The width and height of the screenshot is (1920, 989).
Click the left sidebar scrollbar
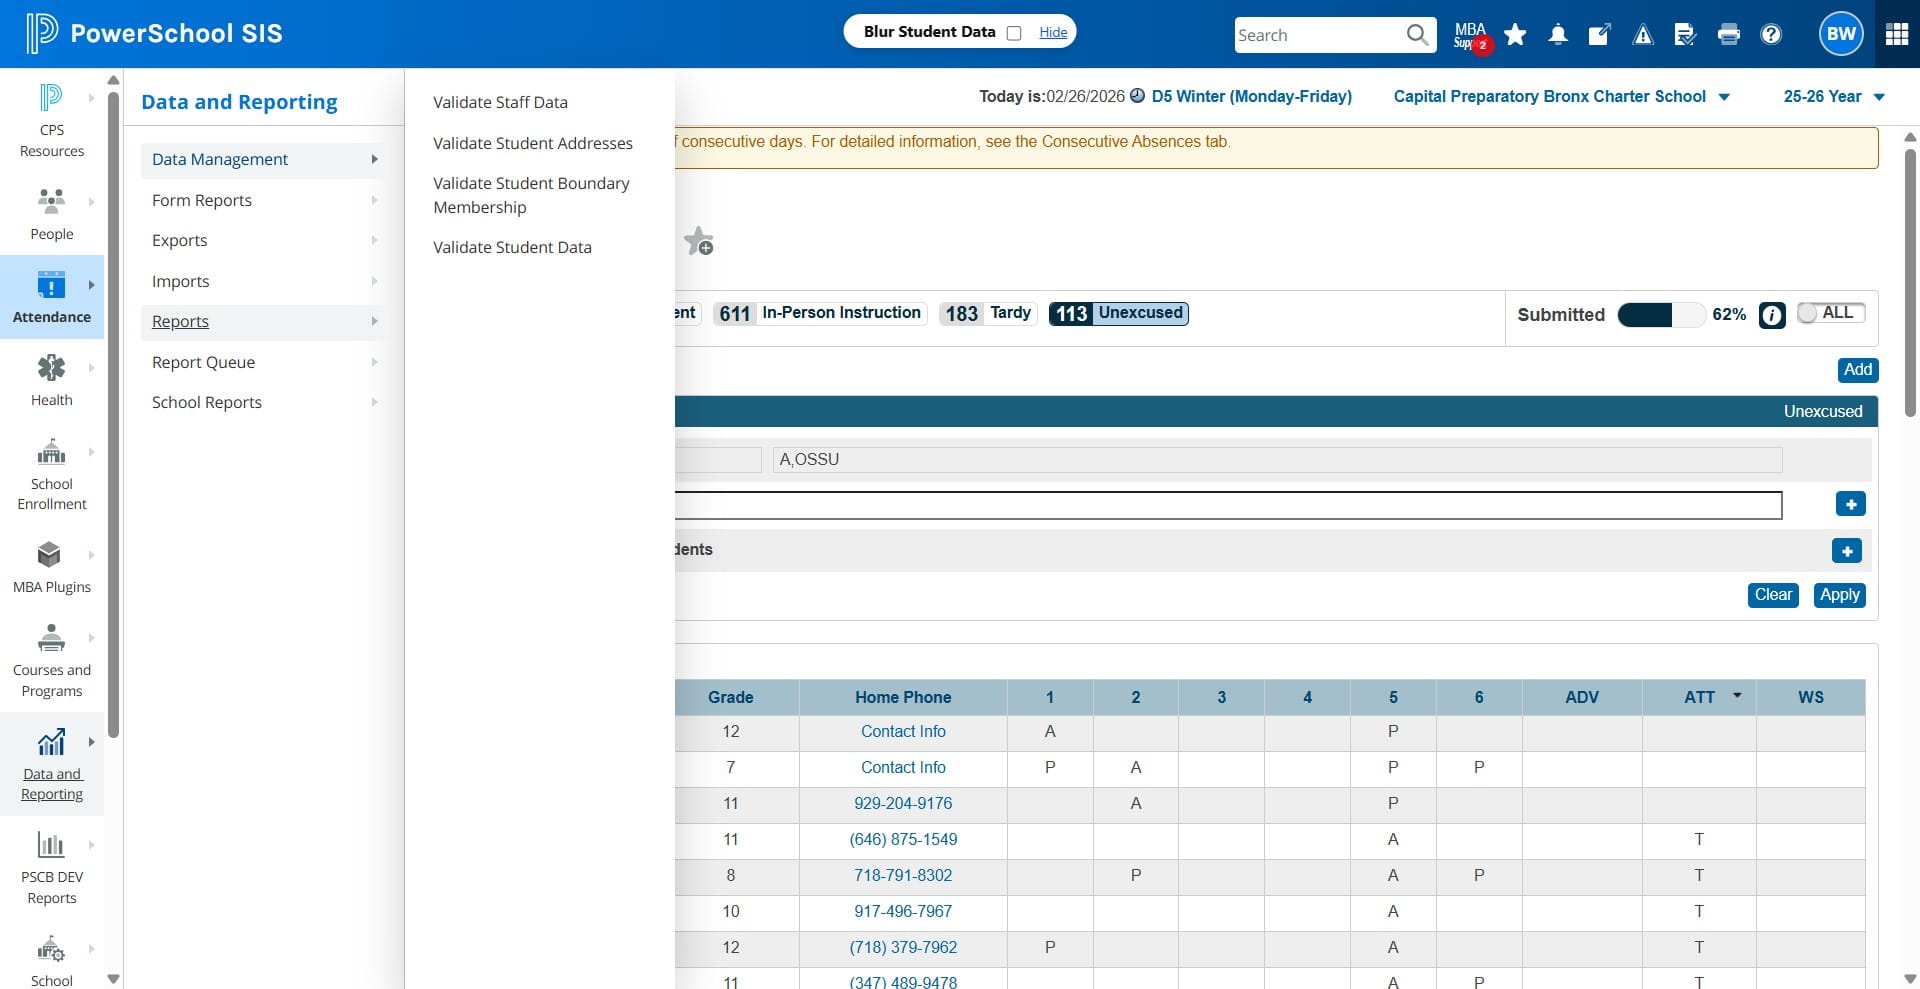(113, 415)
